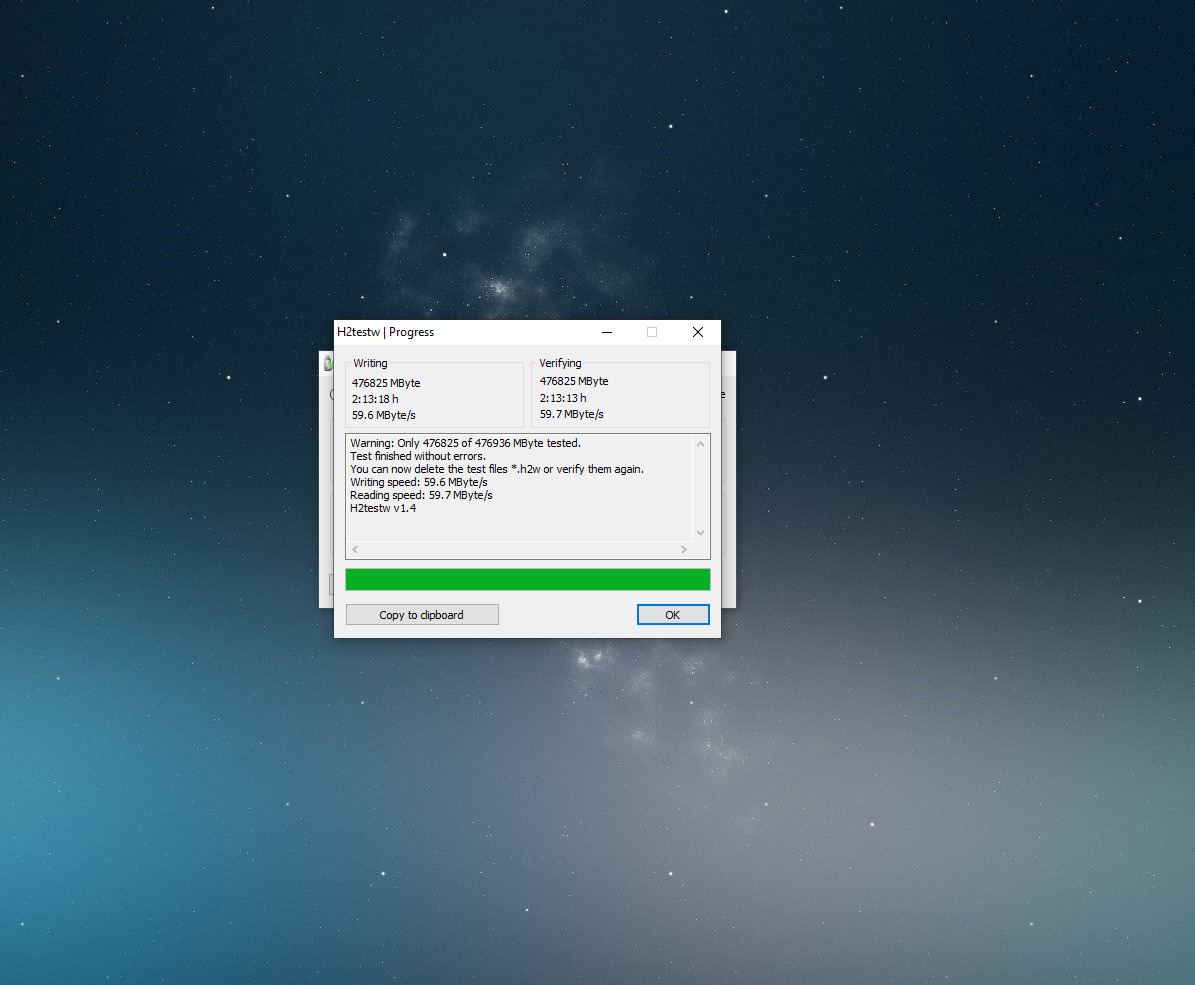Click the 'H2testw | Progress' title bar text
The image size is (1195, 985).
pos(386,332)
